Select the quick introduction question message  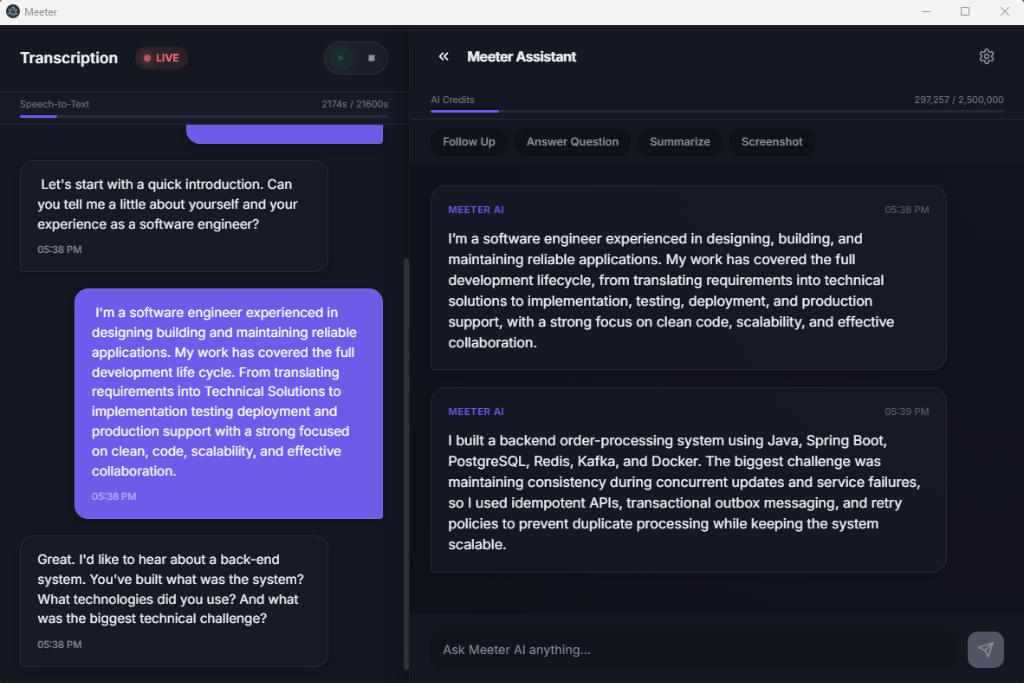tap(174, 216)
